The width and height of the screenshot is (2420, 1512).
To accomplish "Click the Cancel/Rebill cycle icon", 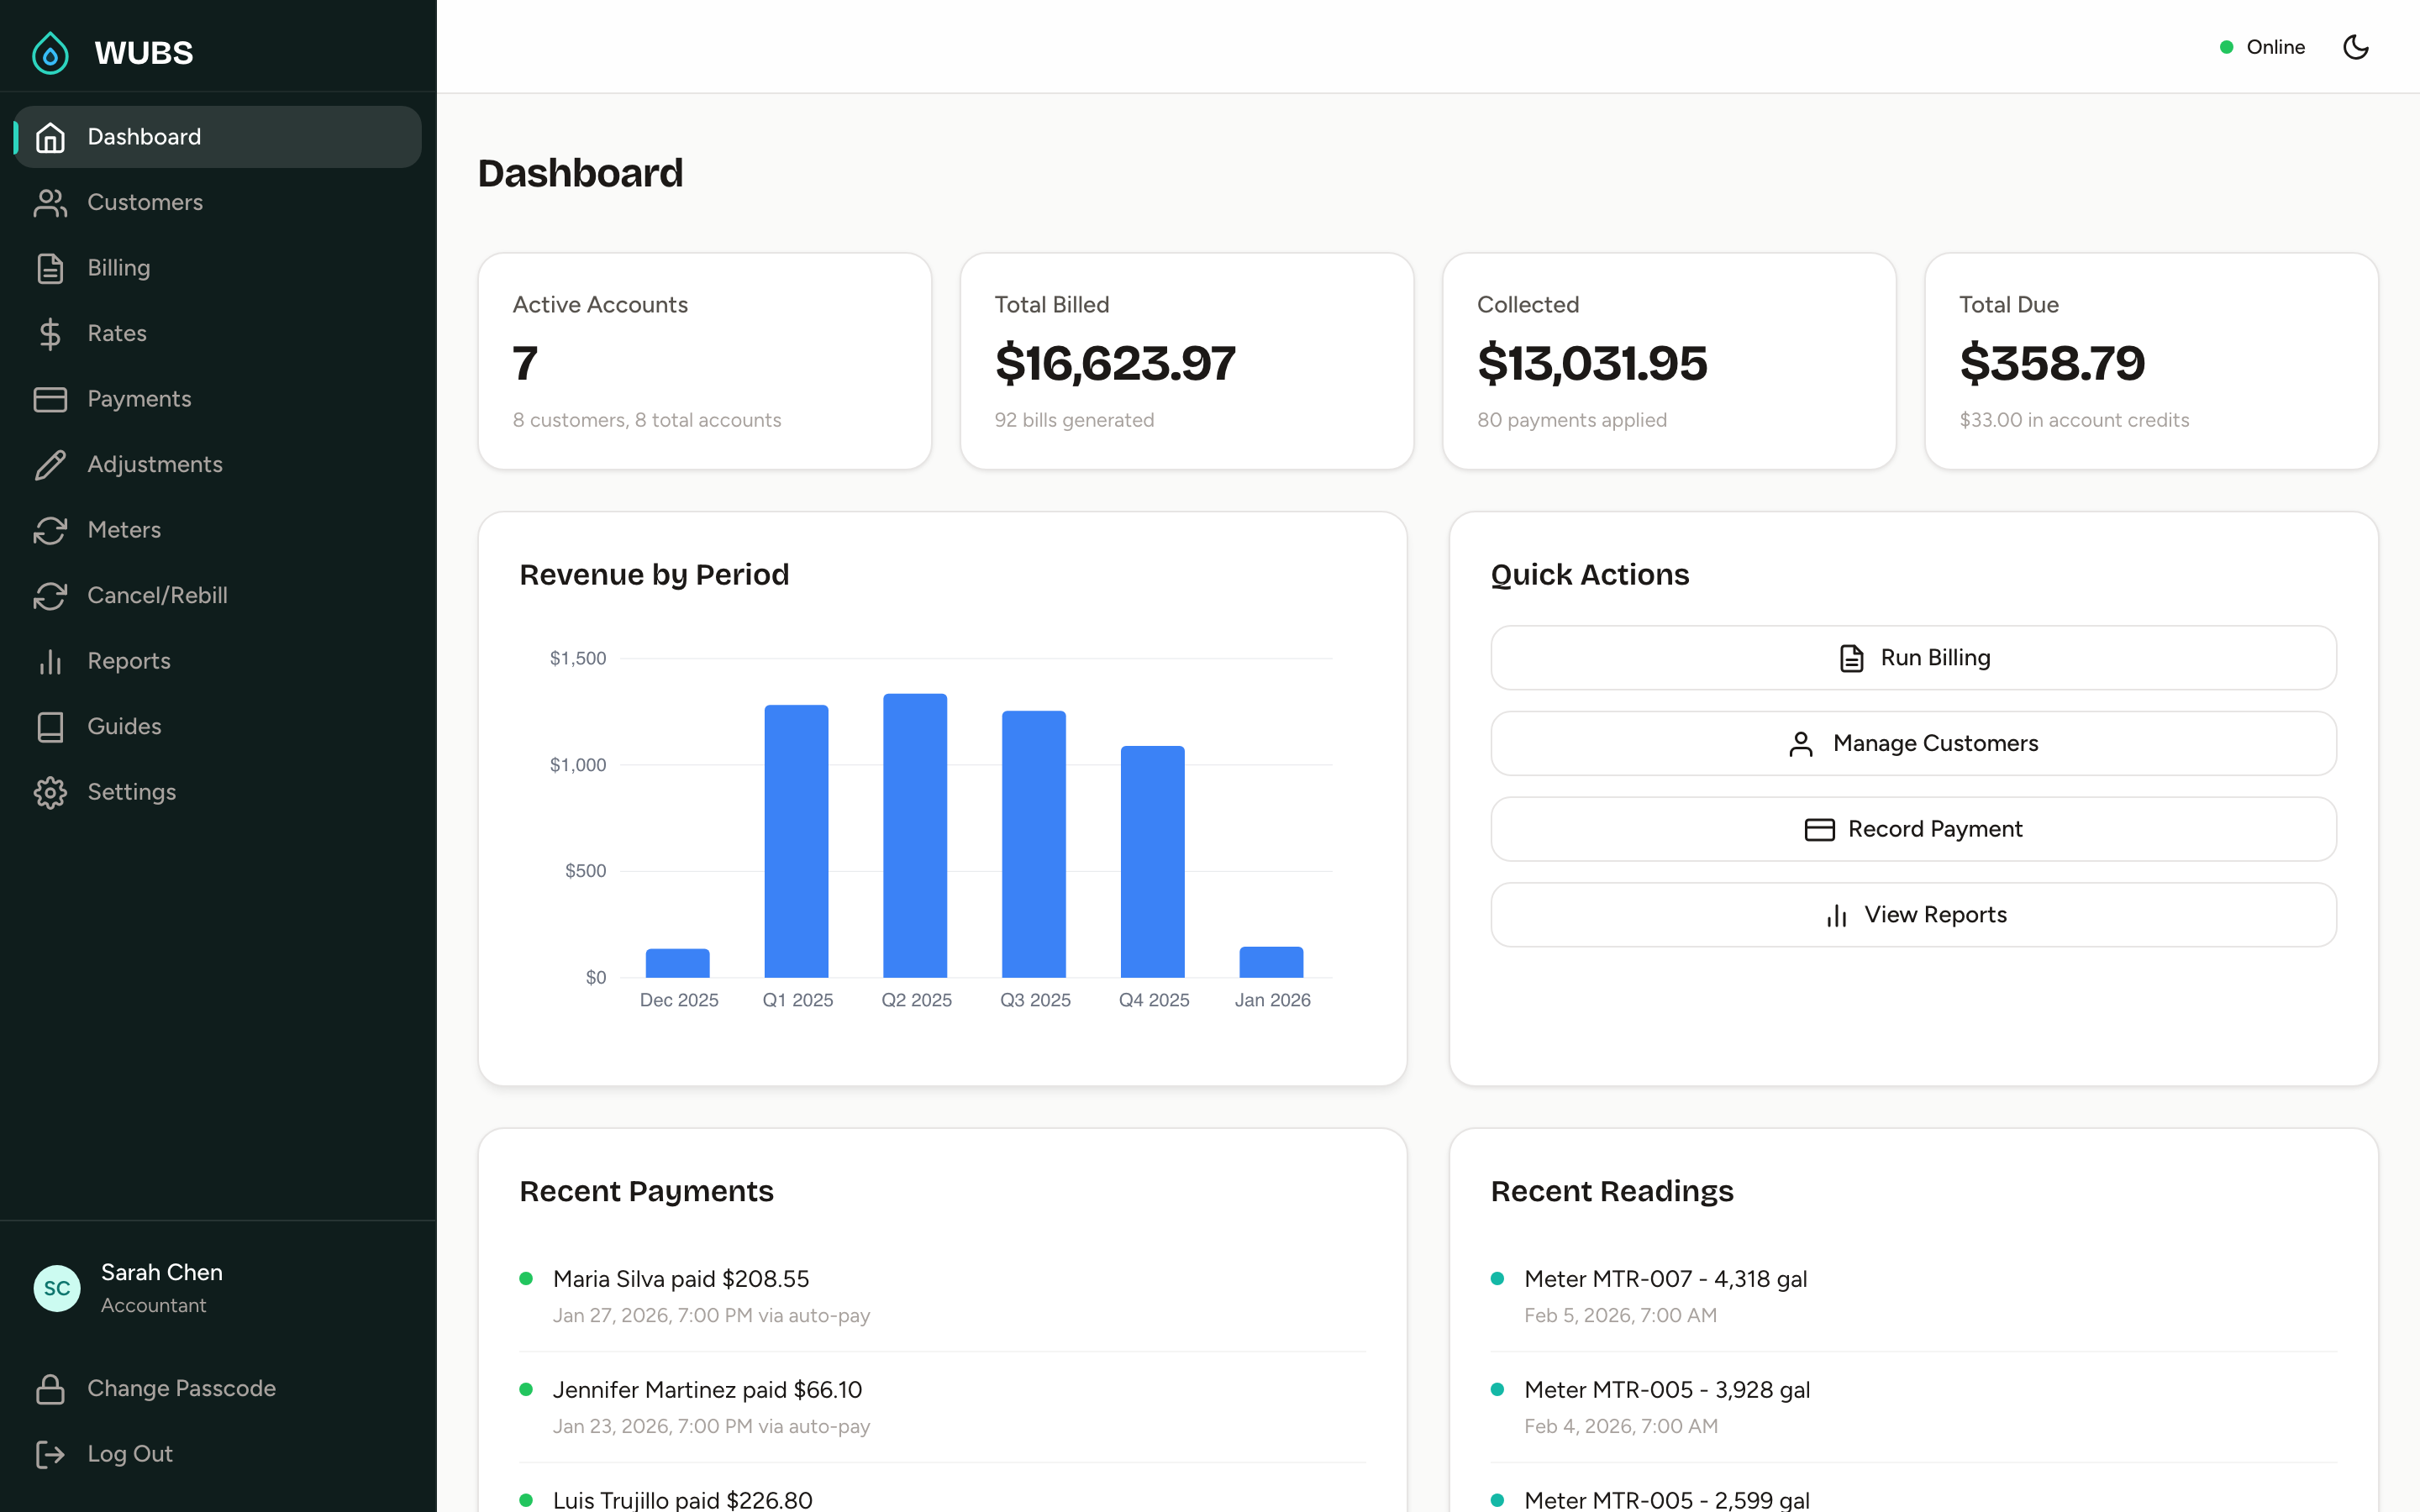I will coord(50,596).
